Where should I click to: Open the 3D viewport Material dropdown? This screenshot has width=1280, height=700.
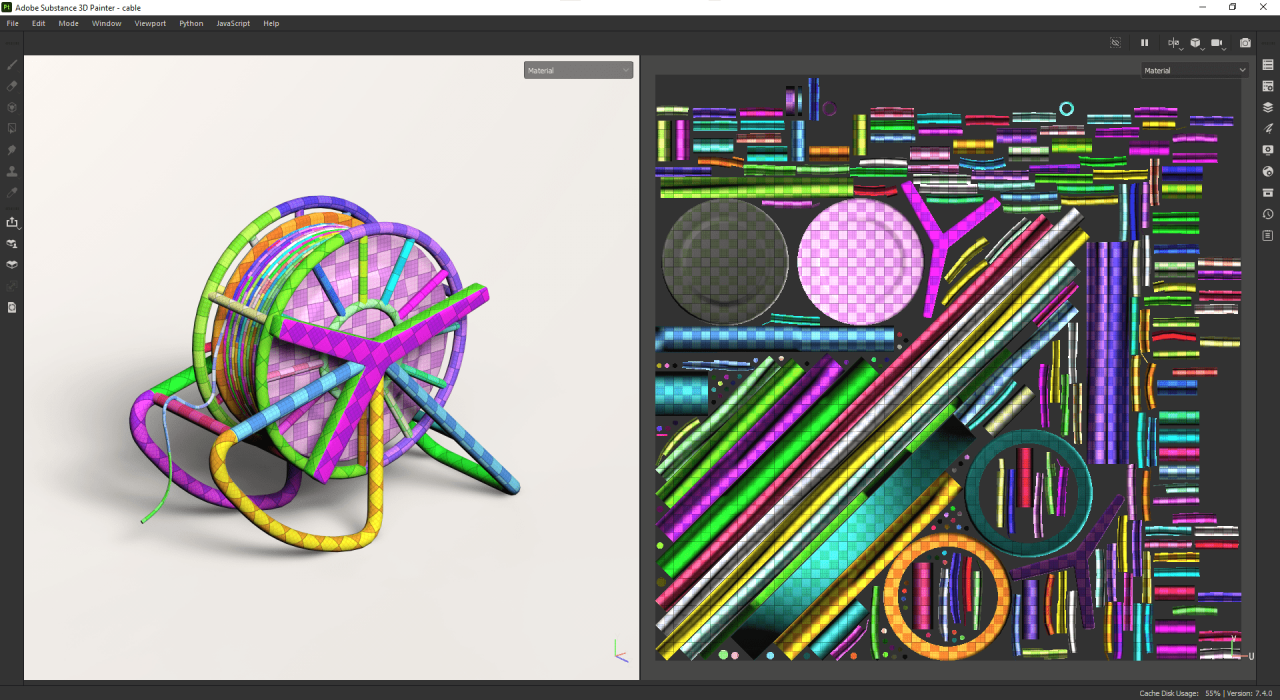pos(578,70)
